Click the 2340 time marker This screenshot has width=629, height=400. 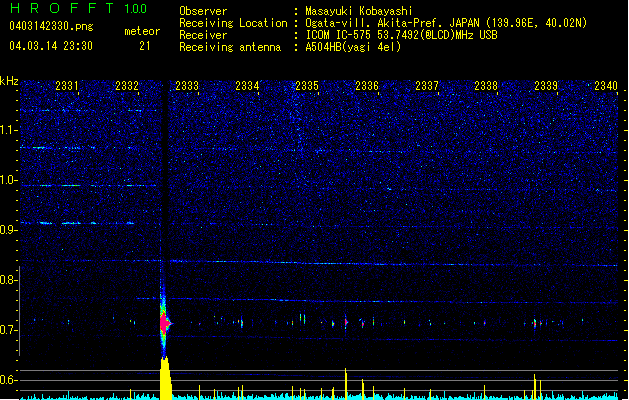click(x=606, y=86)
